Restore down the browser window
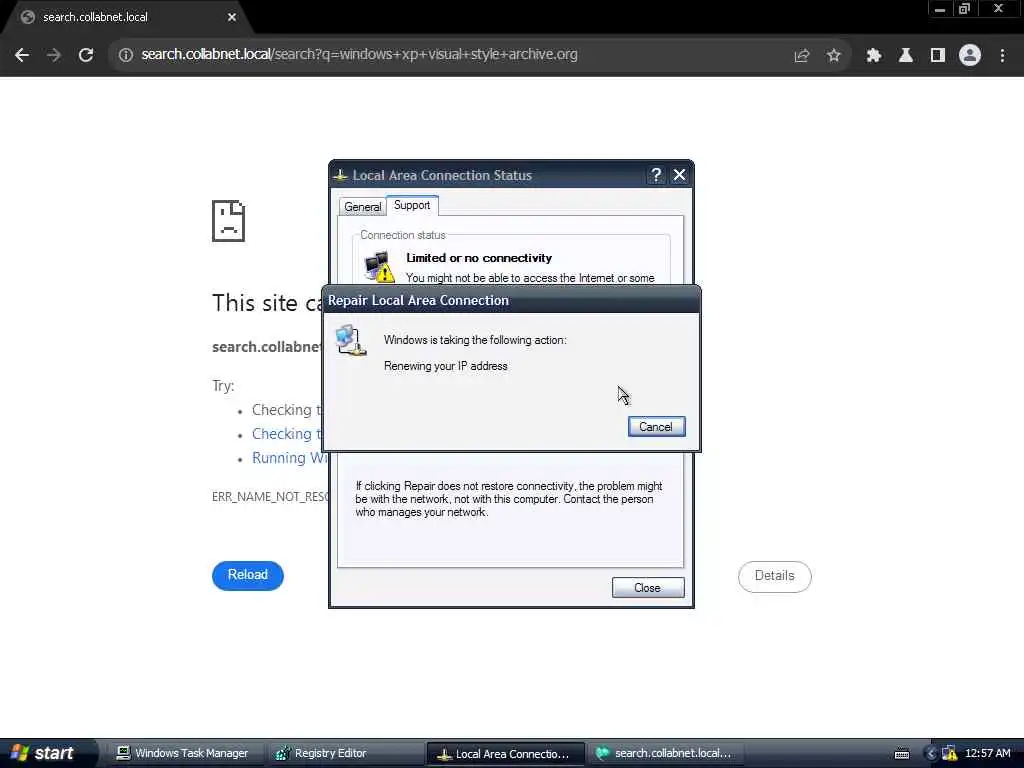 pos(964,9)
